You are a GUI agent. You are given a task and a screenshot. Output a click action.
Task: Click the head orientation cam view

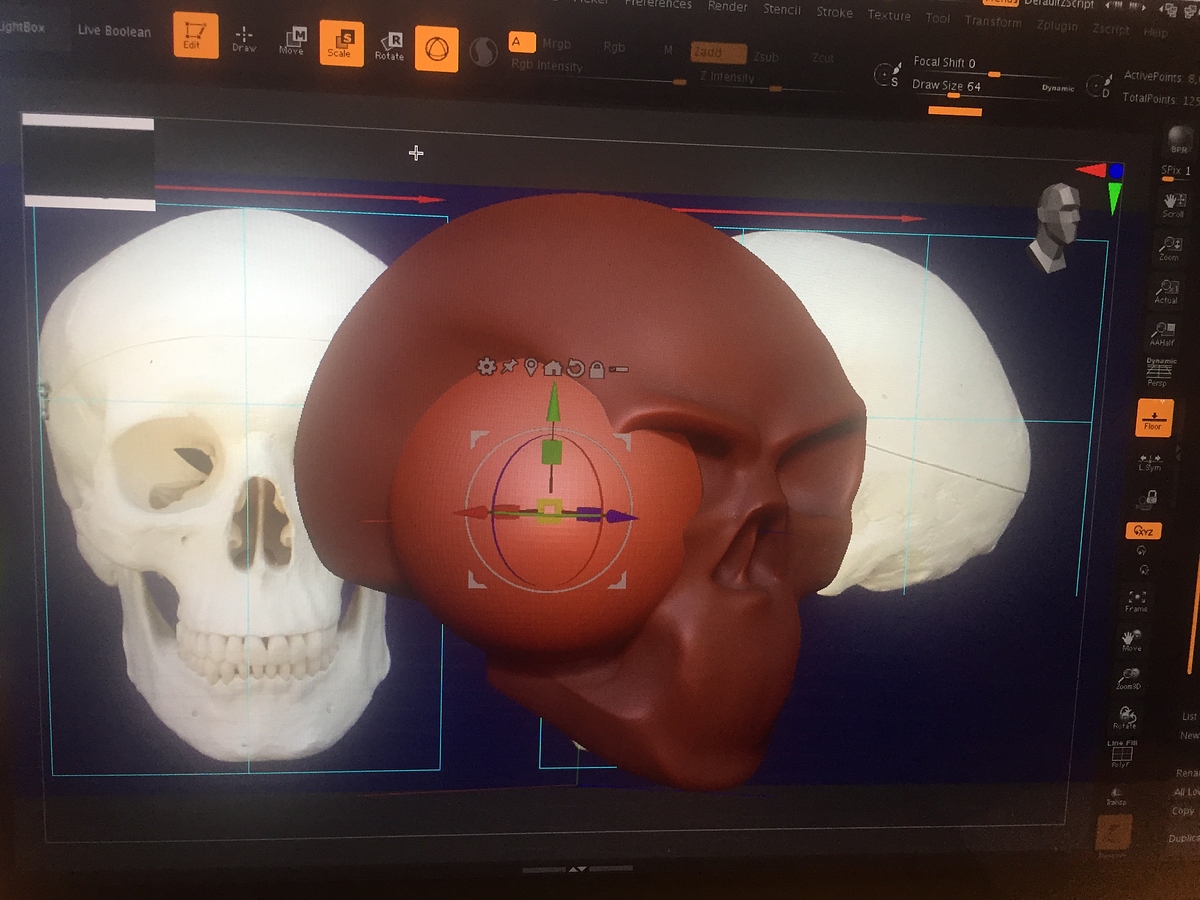(x=1058, y=228)
